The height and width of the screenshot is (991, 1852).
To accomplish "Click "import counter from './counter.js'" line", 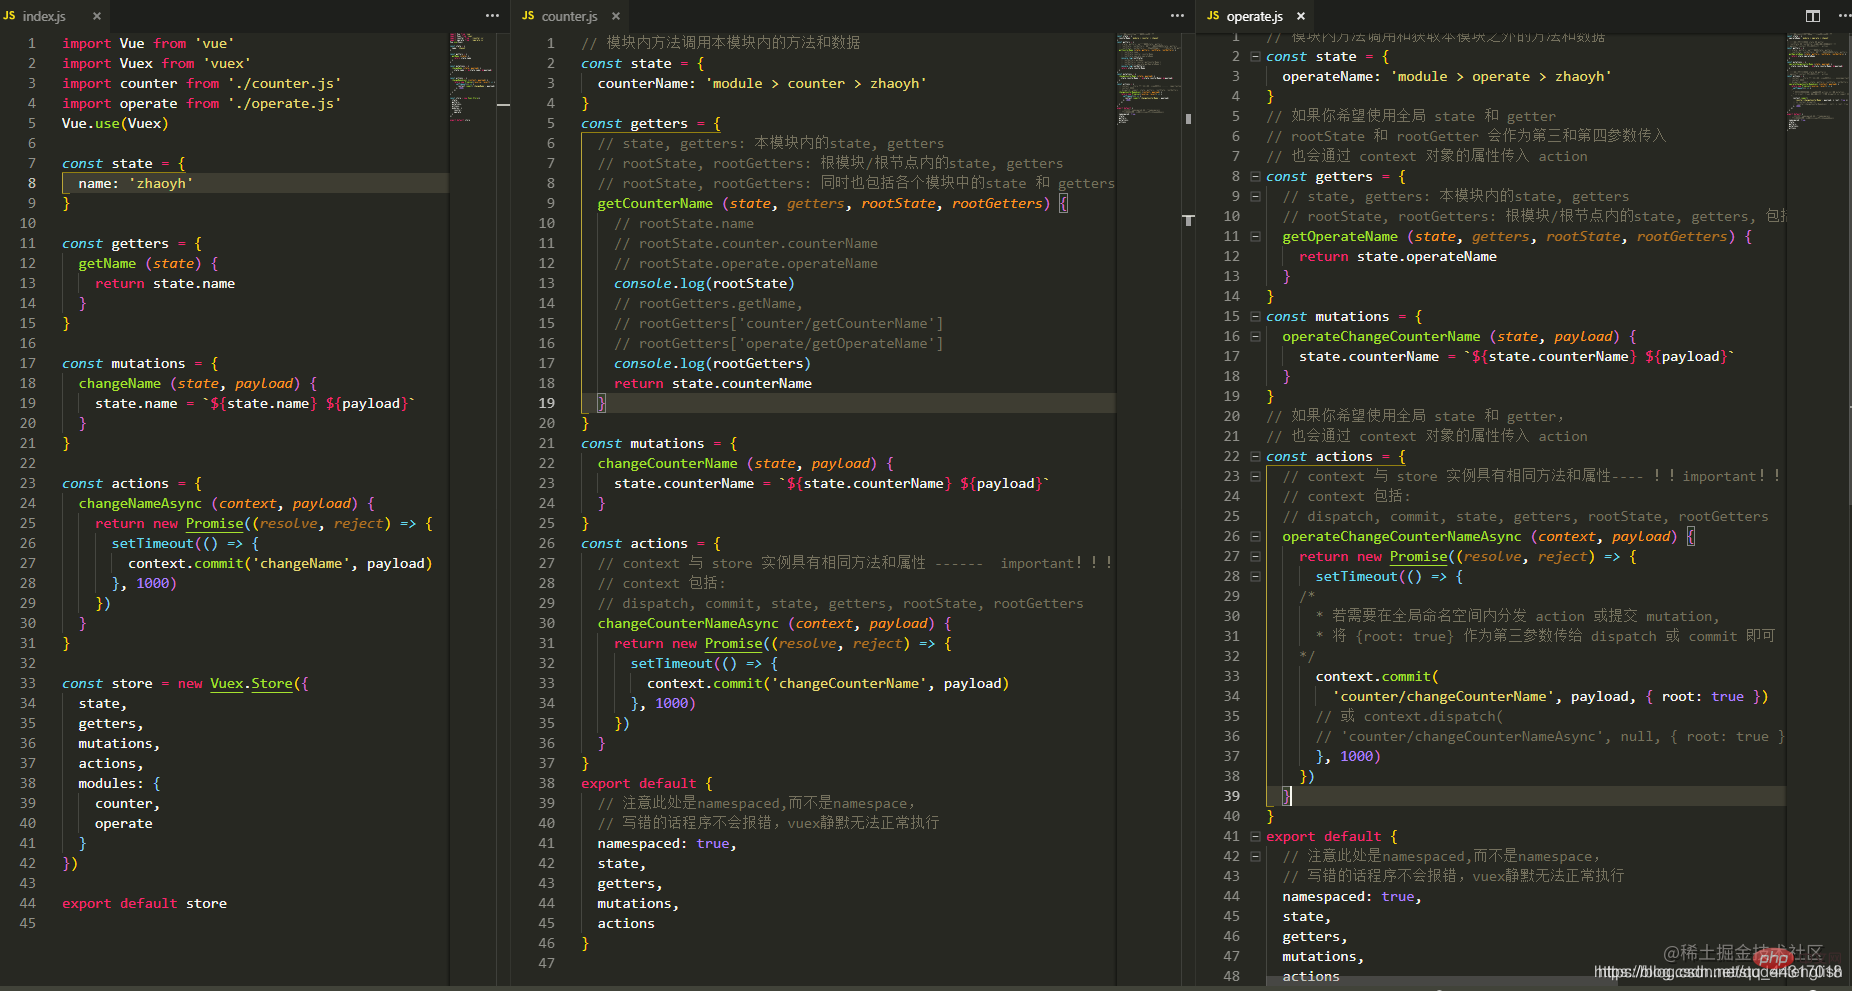I will click(201, 84).
